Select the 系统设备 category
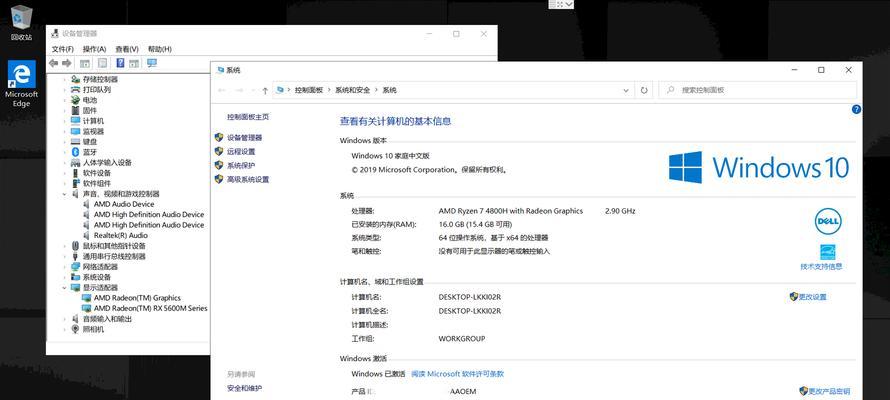Viewport: 890px width, 400px height. point(97,277)
